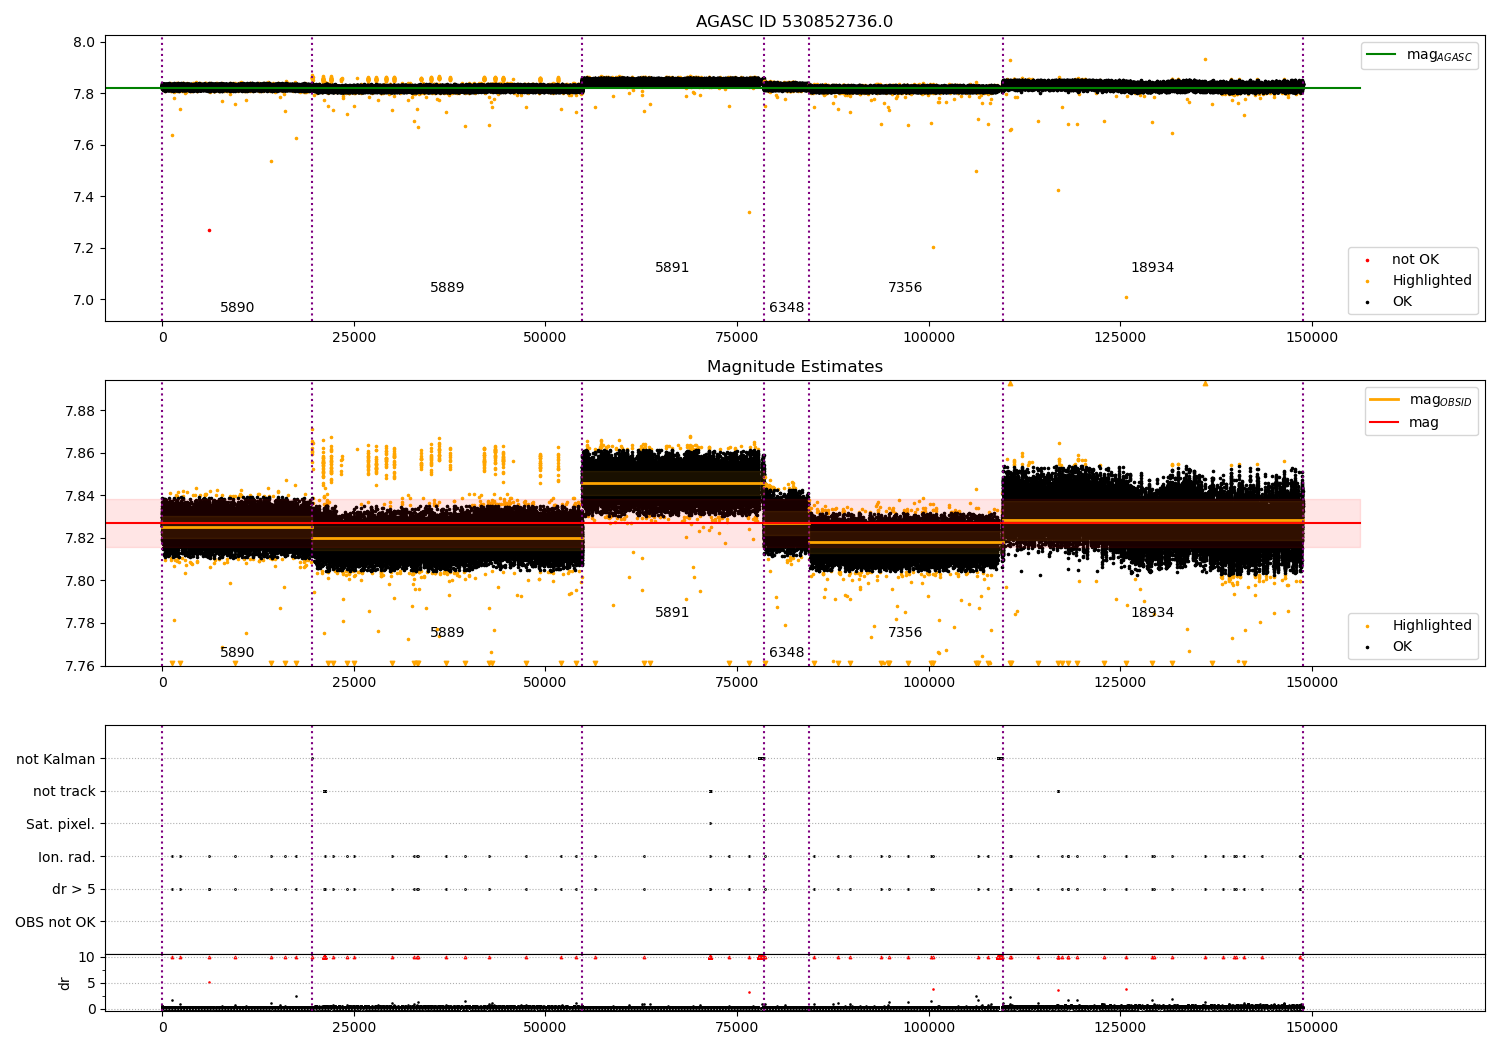
Task: Click OBSID label 5889 in Magnitude Estimates plot
Action: [447, 633]
